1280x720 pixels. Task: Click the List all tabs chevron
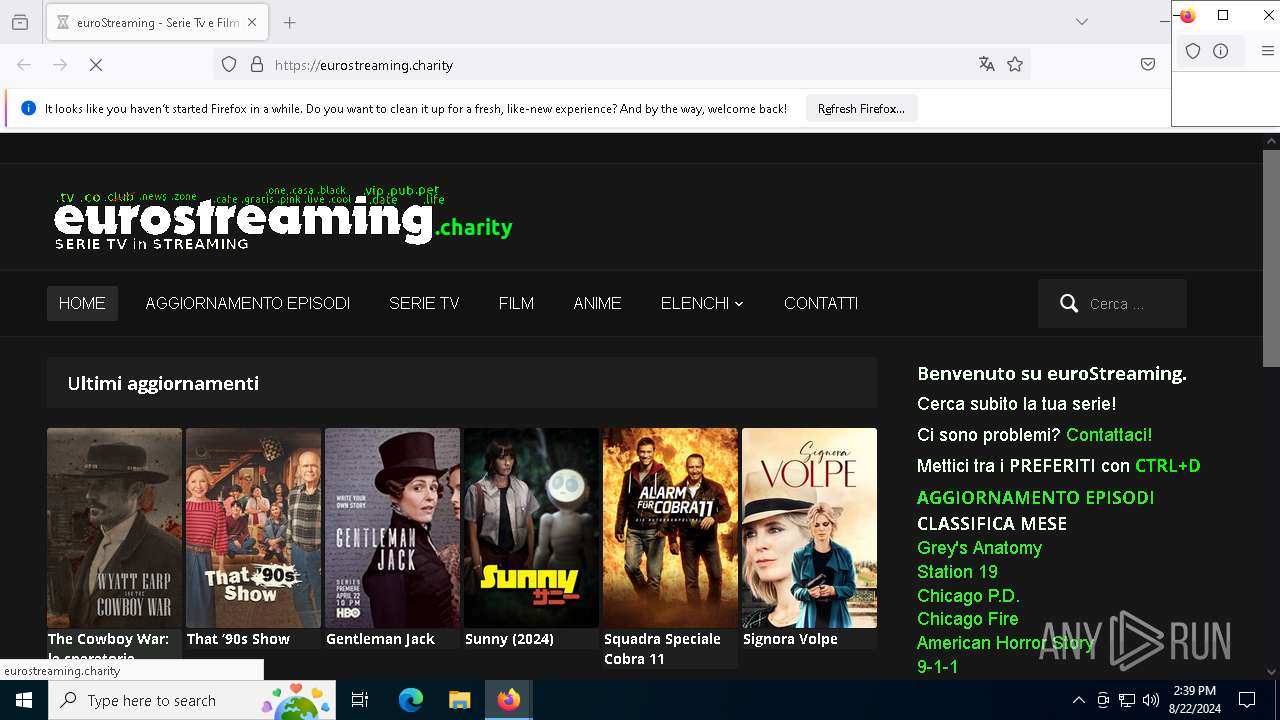1082,22
